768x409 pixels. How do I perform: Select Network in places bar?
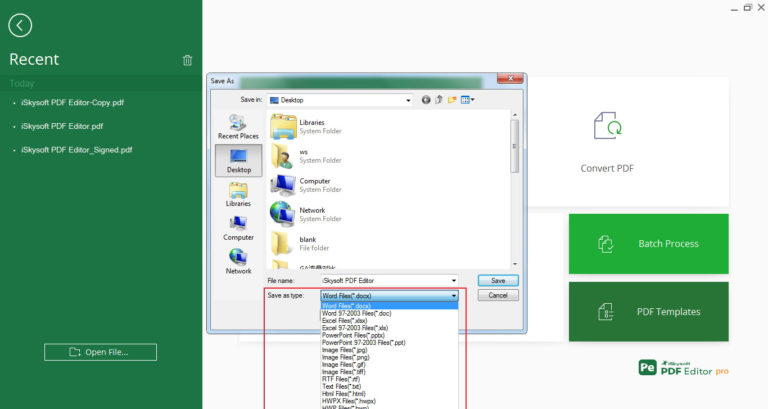[239, 262]
